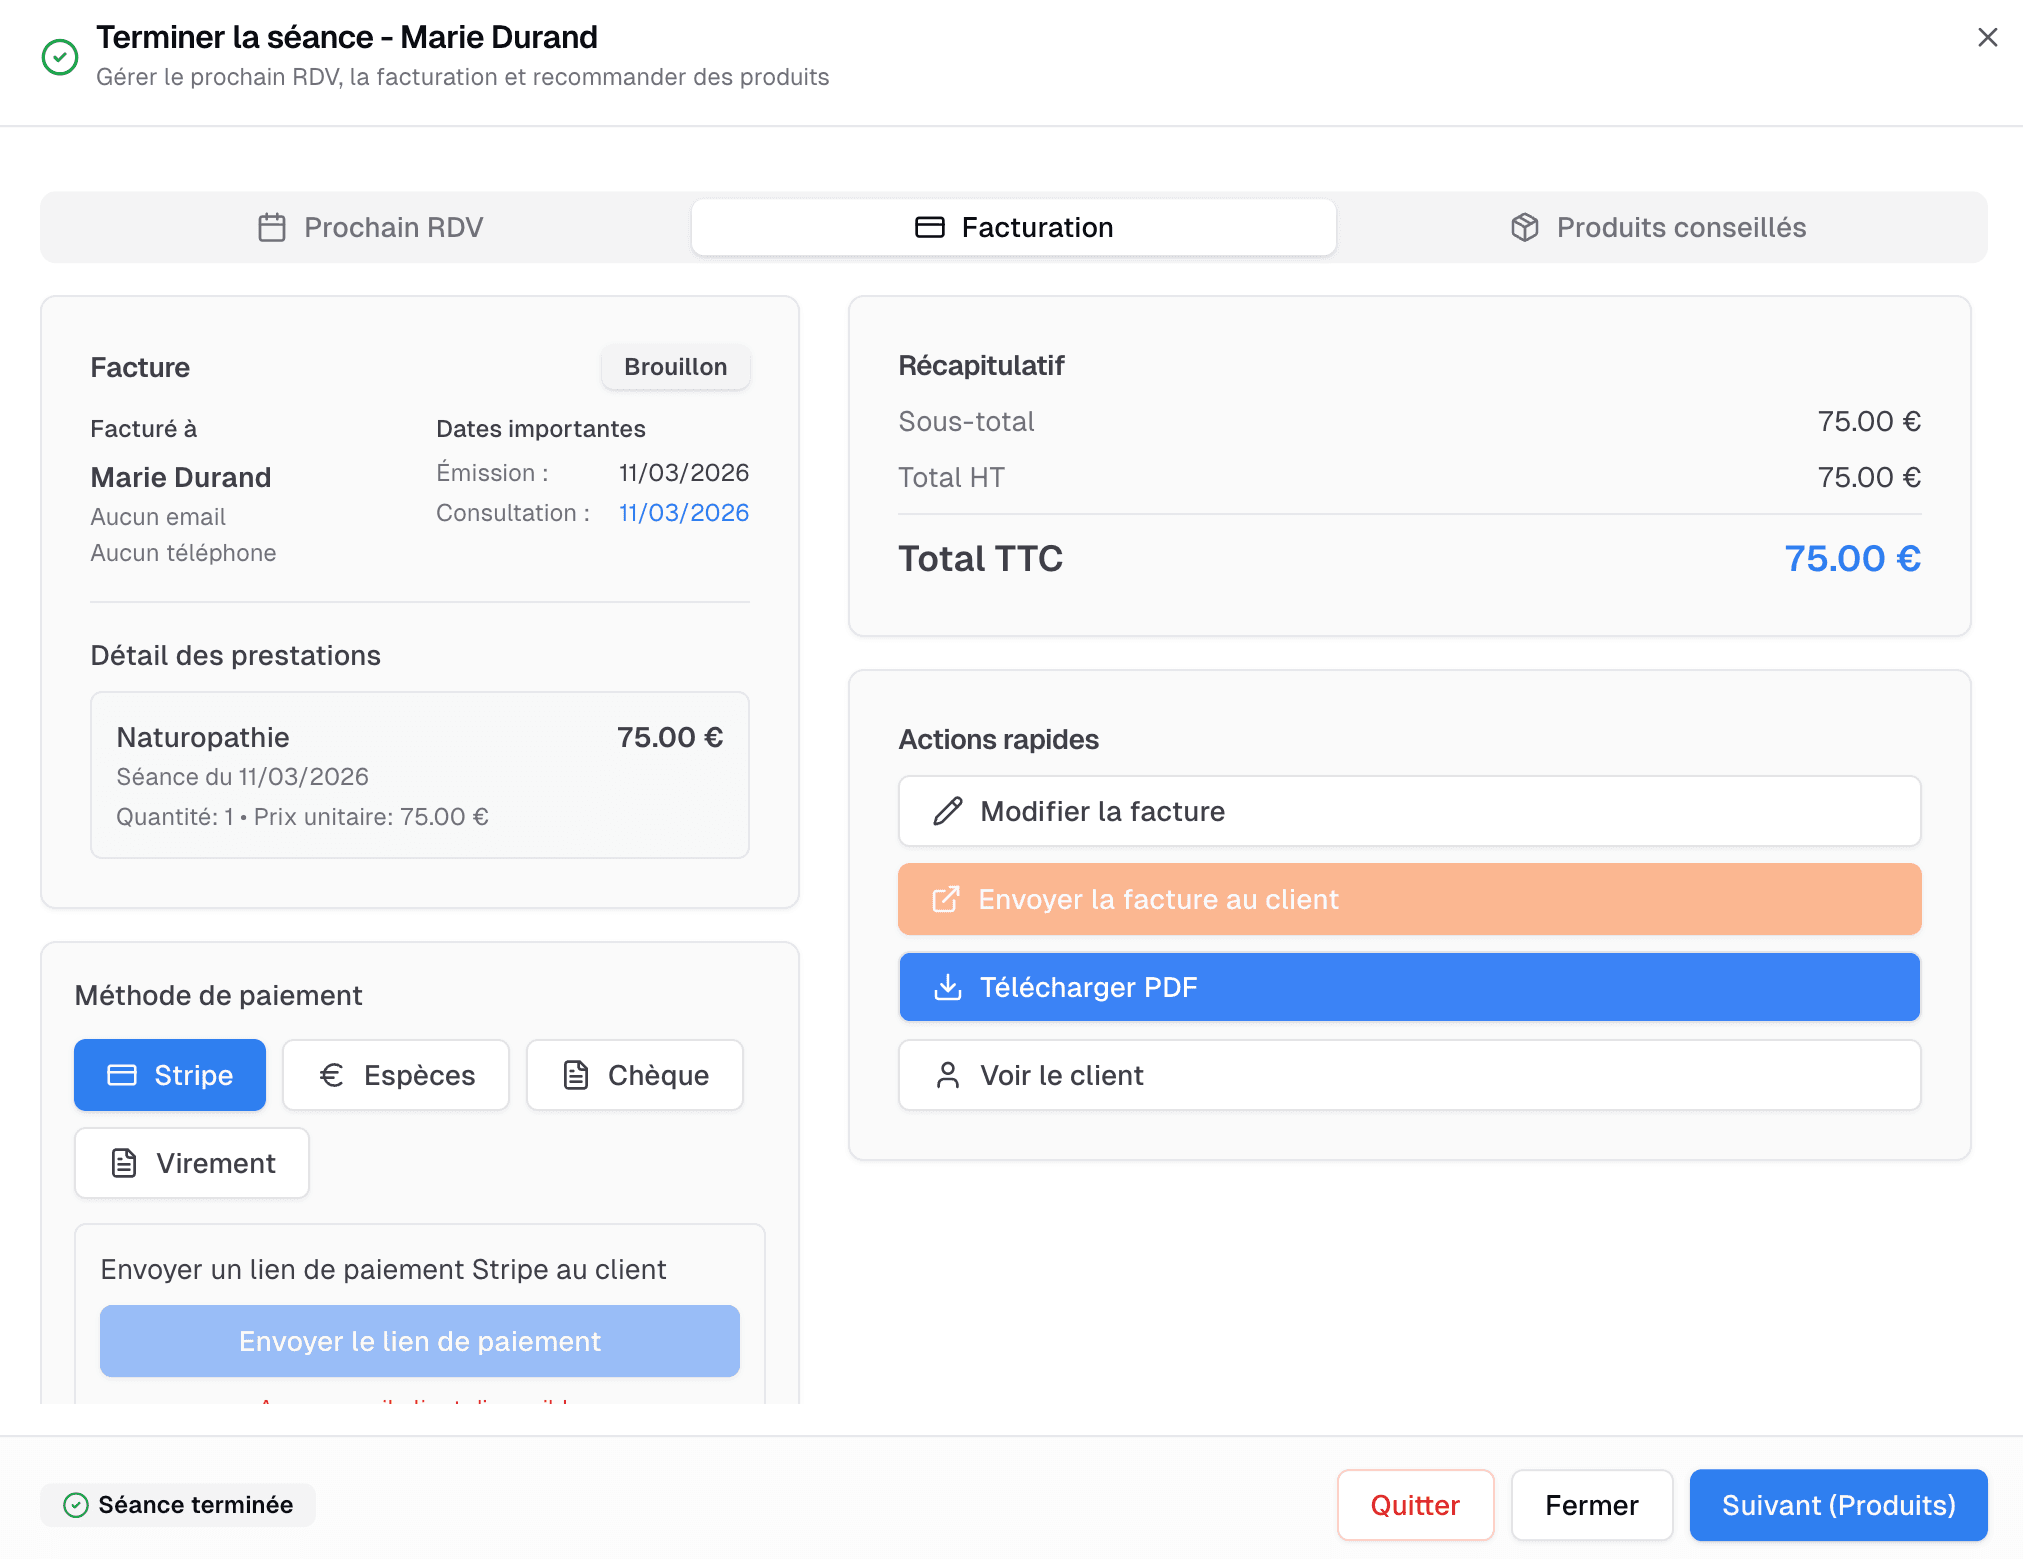Click the person icon on Voir le client
The width and height of the screenshot is (2023, 1559).
click(947, 1075)
